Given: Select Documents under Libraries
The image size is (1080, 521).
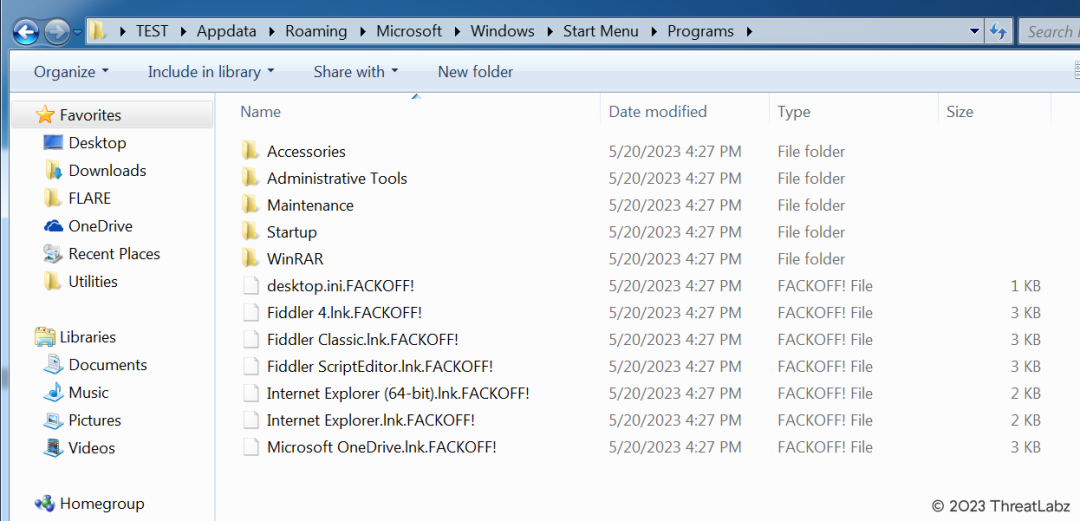Looking at the screenshot, I should point(107,365).
